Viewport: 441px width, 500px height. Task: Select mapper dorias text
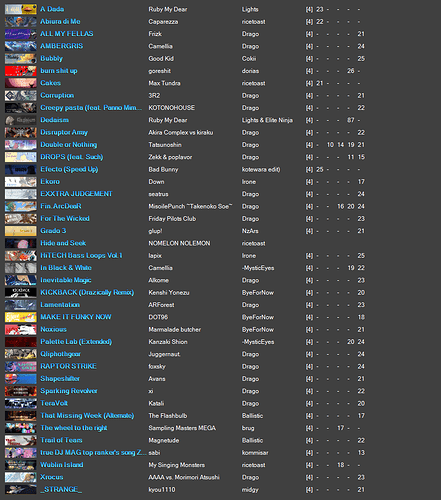[250, 71]
